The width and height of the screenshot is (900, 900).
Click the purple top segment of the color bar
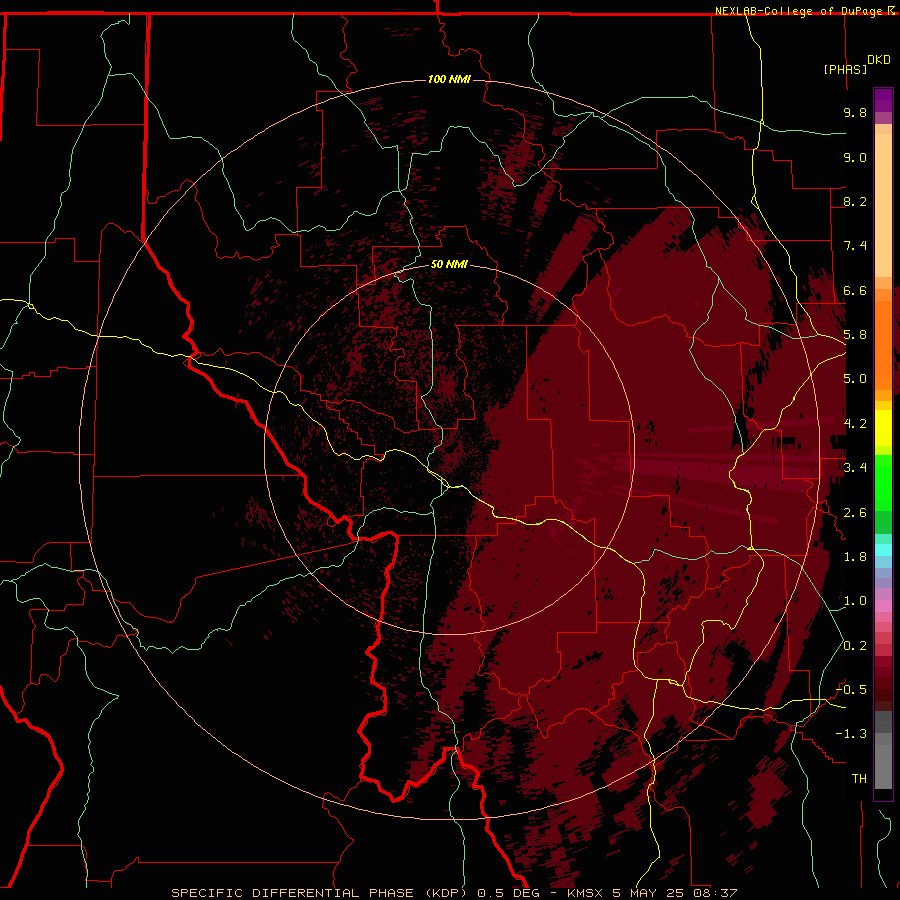883,100
